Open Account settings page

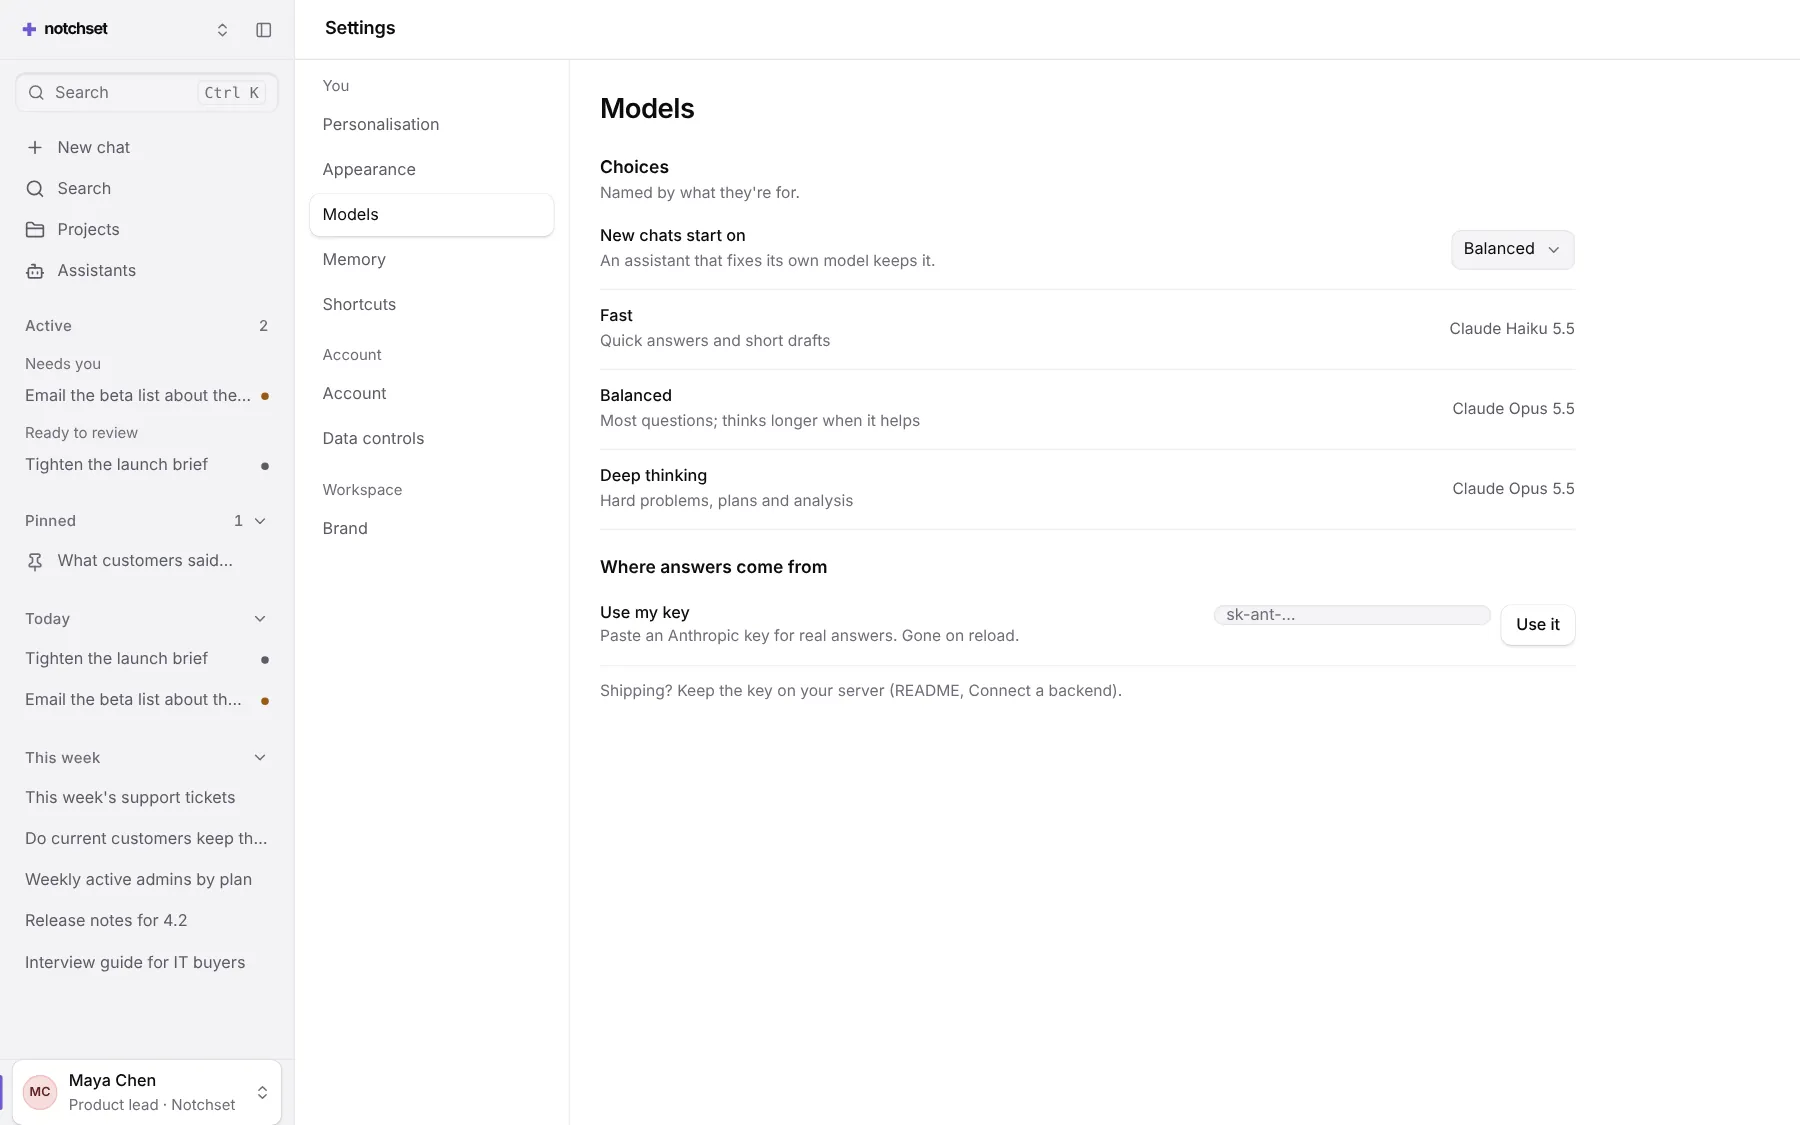[x=431, y=394]
